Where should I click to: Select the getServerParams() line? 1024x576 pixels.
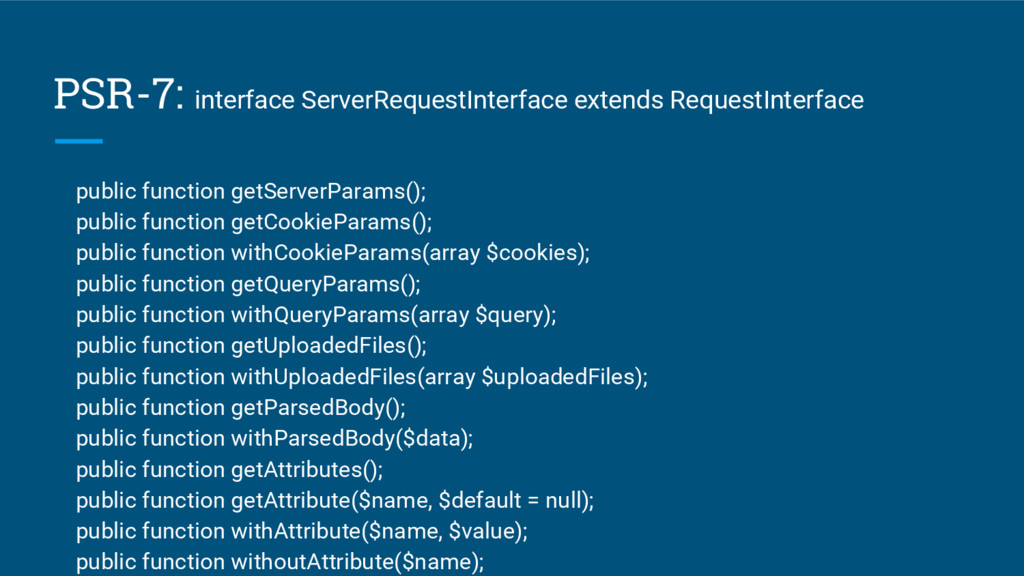coord(257,191)
